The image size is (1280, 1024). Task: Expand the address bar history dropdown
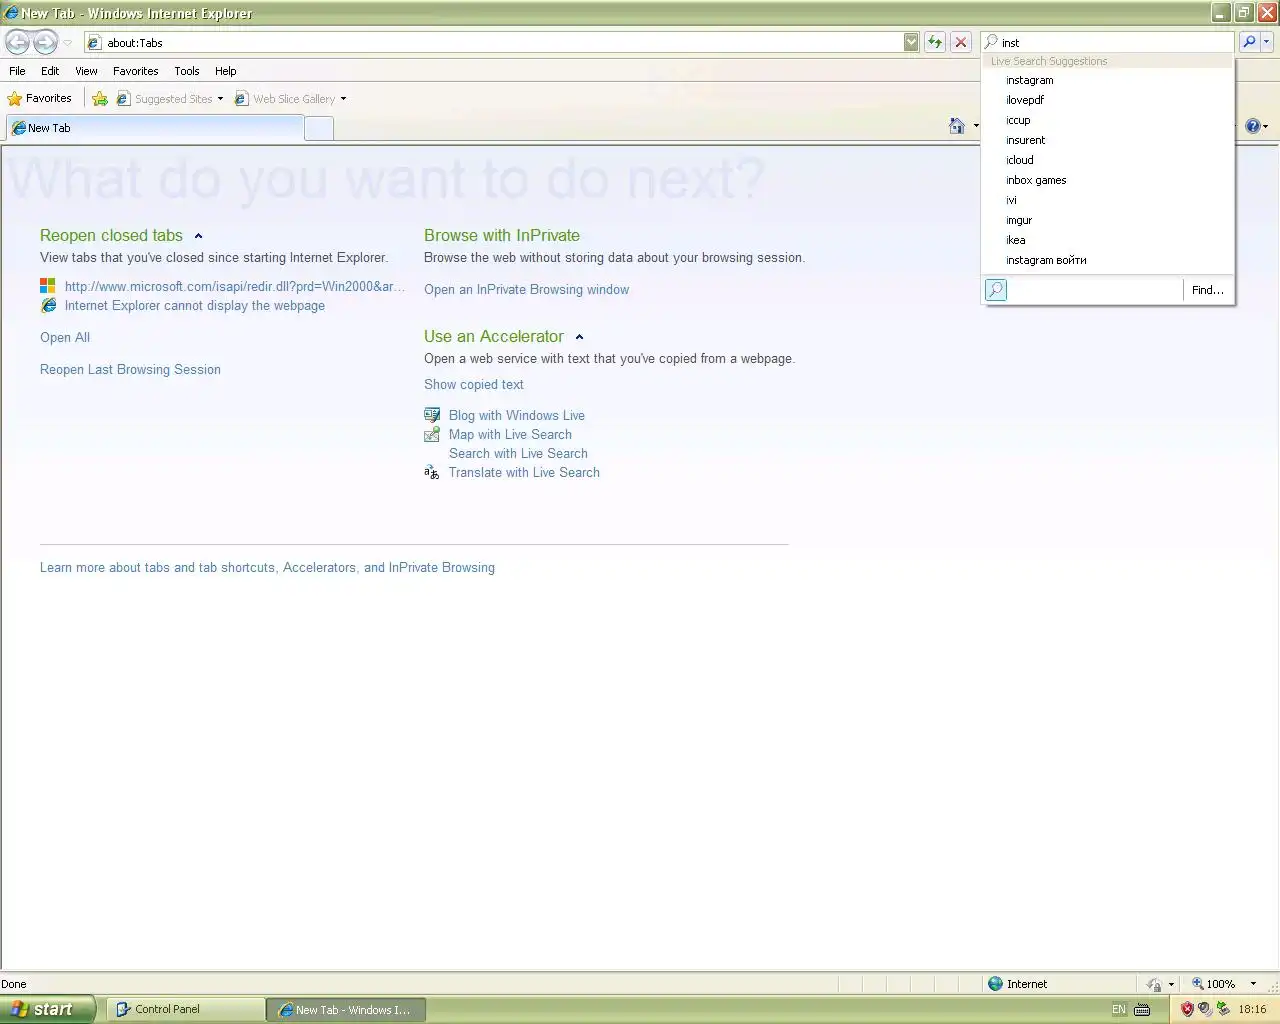[x=911, y=42]
